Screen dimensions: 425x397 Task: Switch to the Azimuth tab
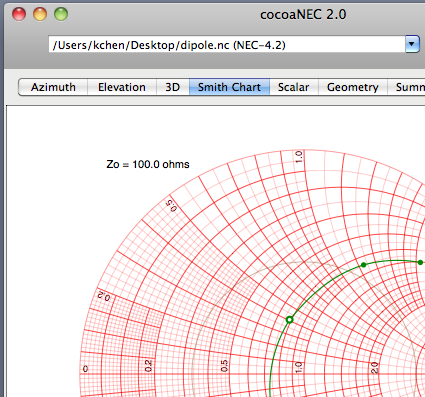click(53, 87)
